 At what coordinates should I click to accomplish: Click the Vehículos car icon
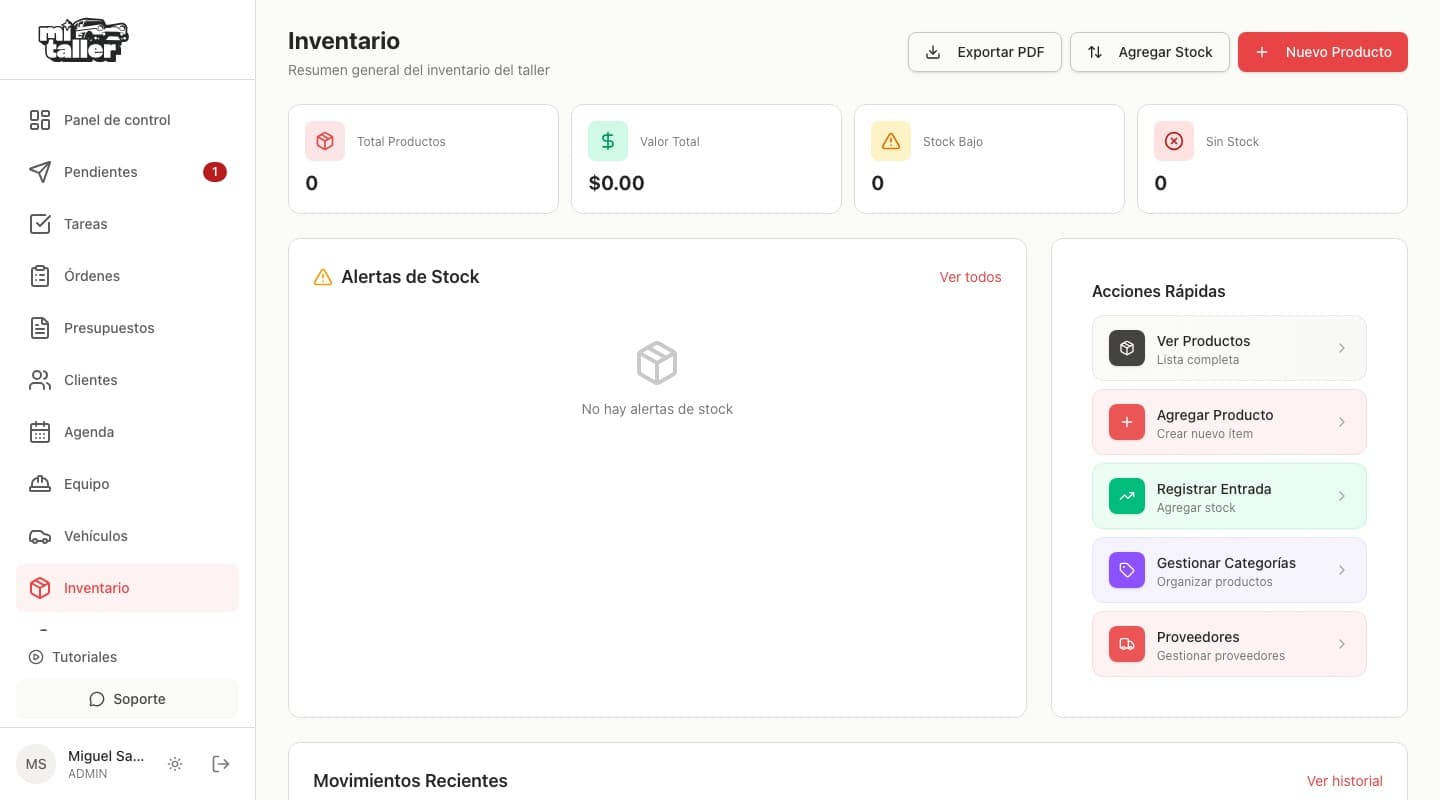[x=40, y=536]
